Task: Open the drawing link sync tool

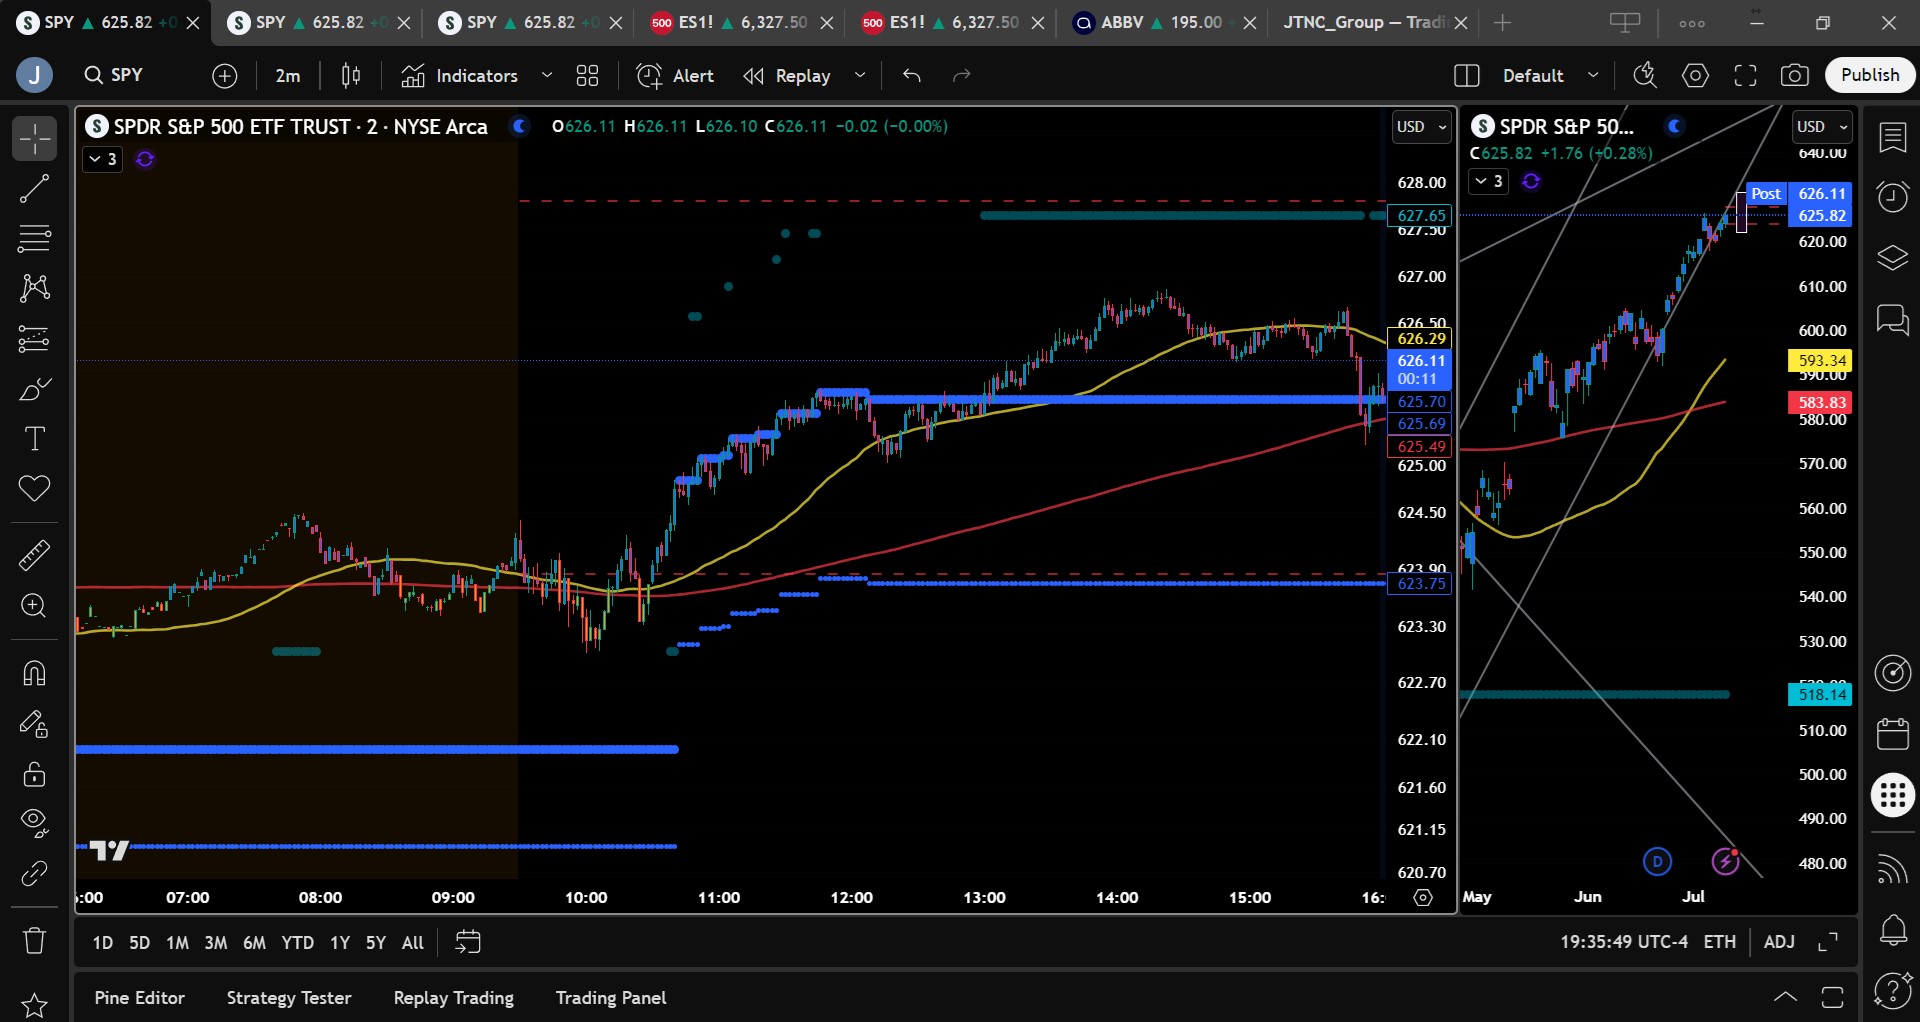Action: coord(34,874)
